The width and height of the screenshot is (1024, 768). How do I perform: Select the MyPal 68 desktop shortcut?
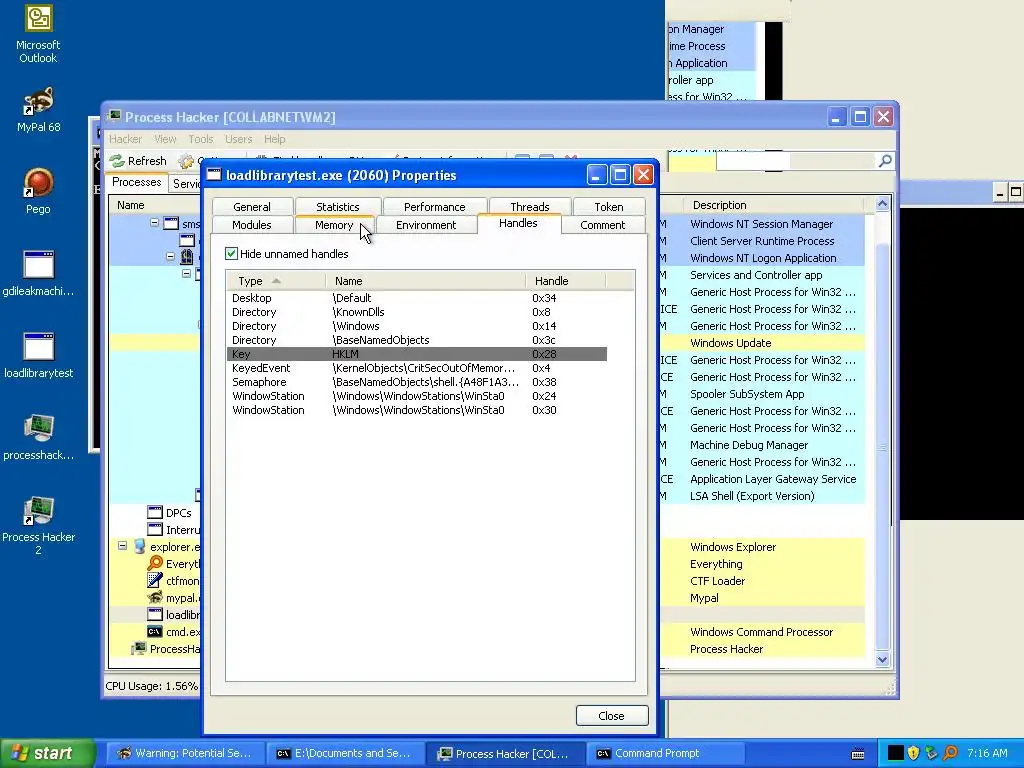[x=38, y=110]
